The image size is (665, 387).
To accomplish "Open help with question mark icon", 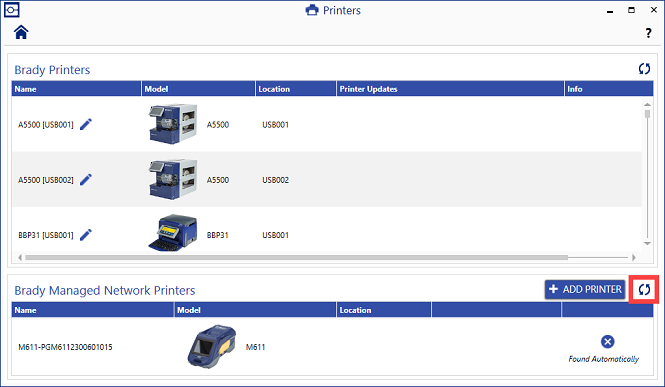I will click(648, 33).
